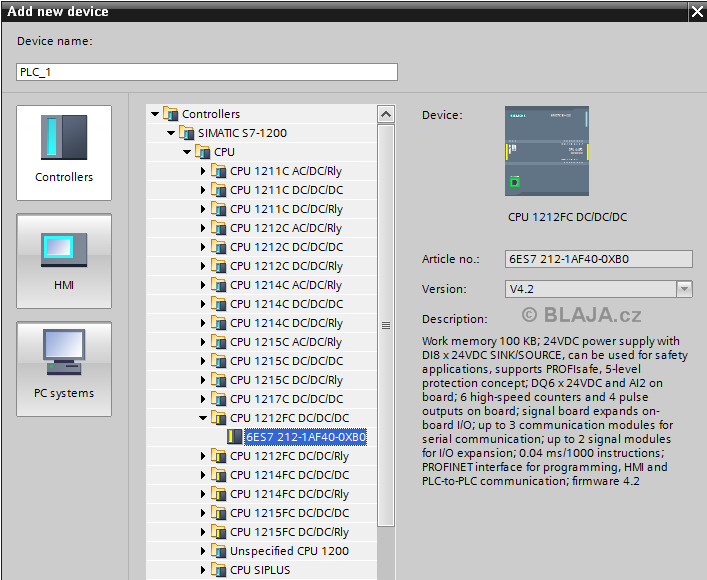Image resolution: width=707 pixels, height=580 pixels.
Task: Click folder icon of CPU 1212C DC/DC/Rly
Action: [x=219, y=266]
